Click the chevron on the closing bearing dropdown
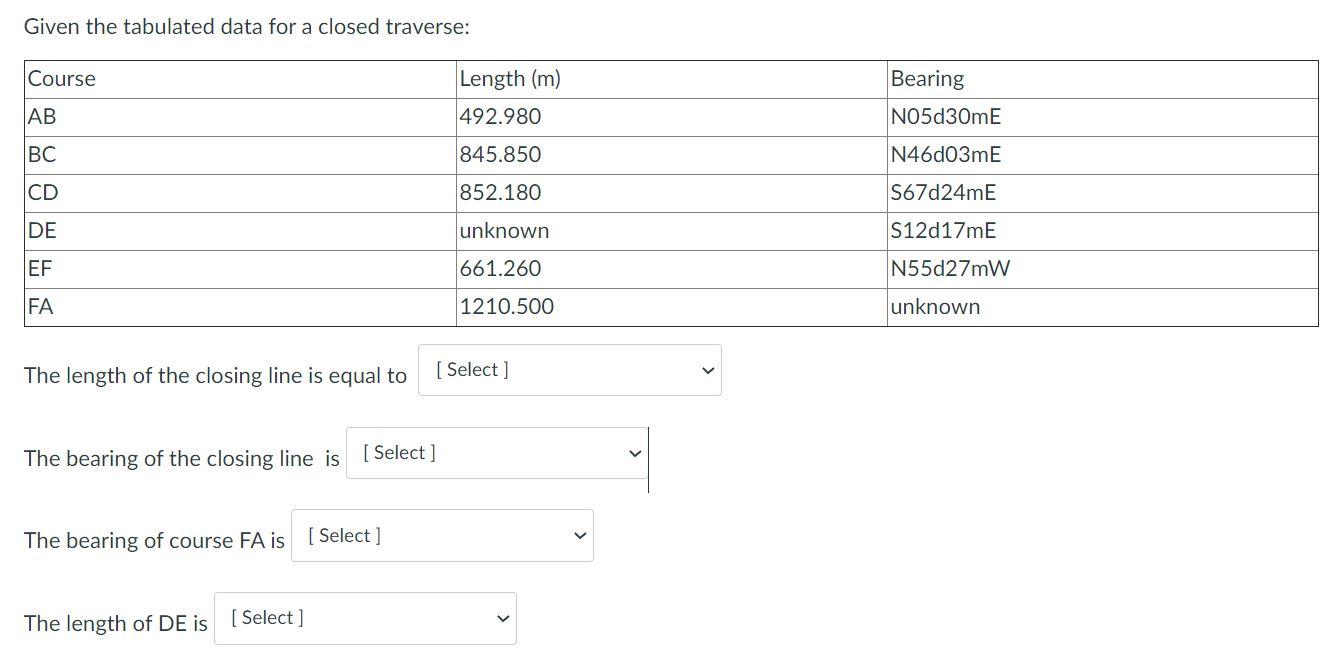This screenshot has height=669, width=1340. [x=634, y=452]
